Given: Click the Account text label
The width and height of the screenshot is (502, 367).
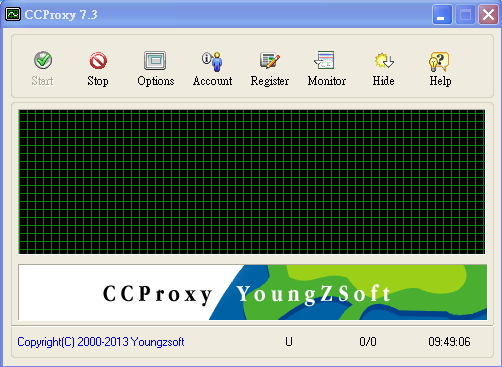Looking at the screenshot, I should [212, 81].
